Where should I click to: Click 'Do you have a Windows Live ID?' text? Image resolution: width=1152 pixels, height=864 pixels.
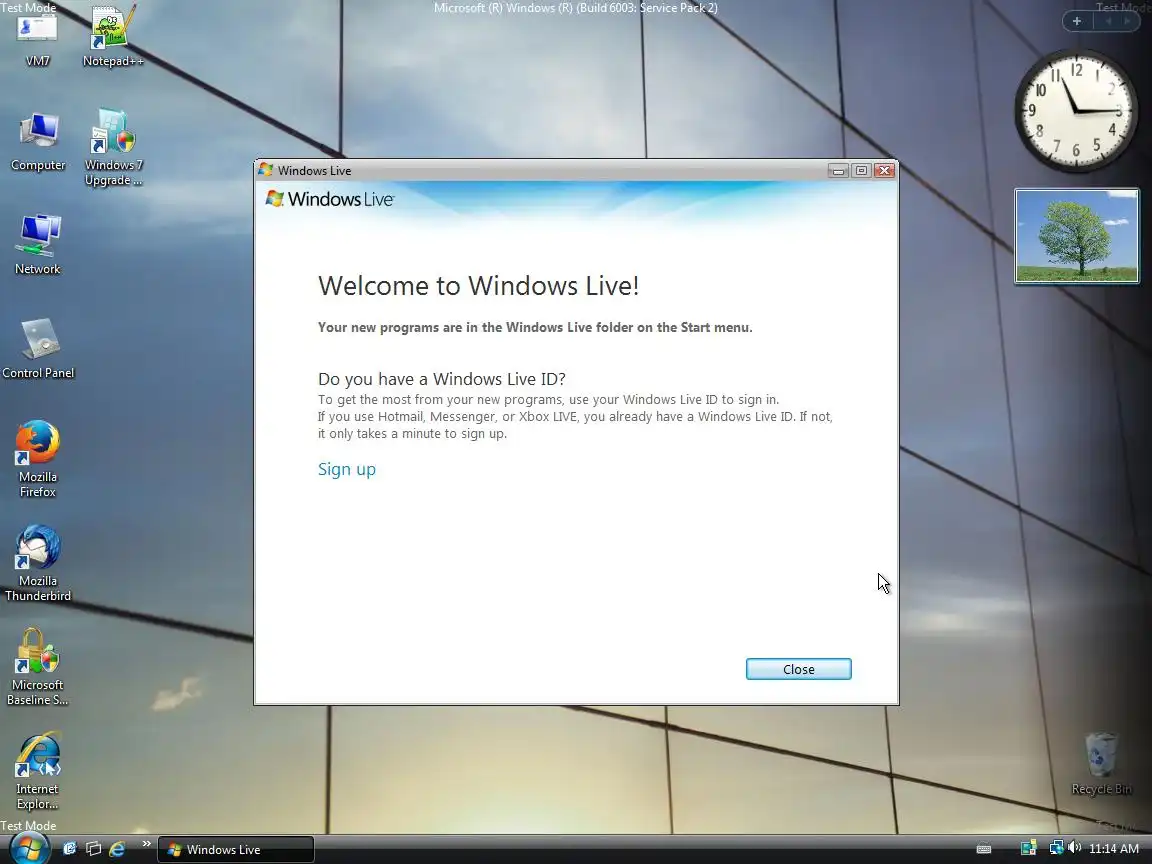(x=442, y=379)
